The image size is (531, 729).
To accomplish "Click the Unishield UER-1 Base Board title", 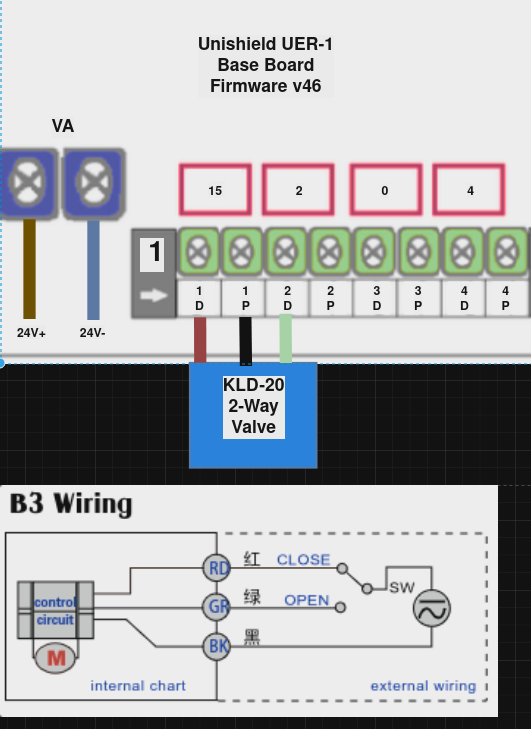I will (266, 65).
